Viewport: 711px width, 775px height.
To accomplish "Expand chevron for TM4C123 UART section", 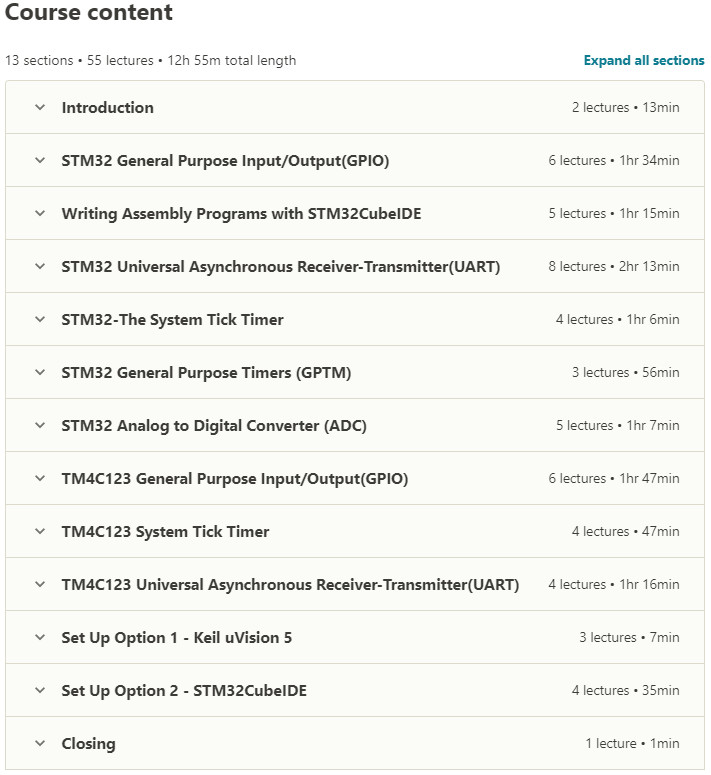I will pyautogui.click(x=40, y=585).
